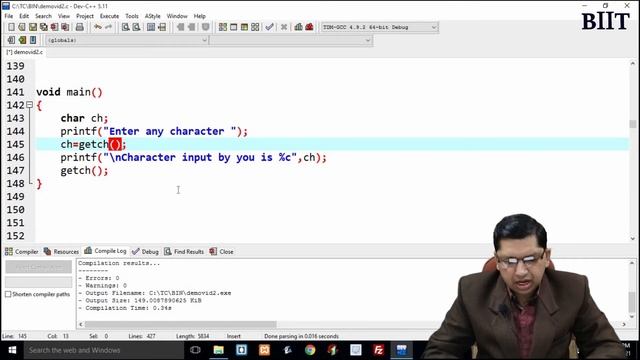The image size is (640, 360).
Task: Click 'void main()' on line 141
Action: [x=69, y=92]
